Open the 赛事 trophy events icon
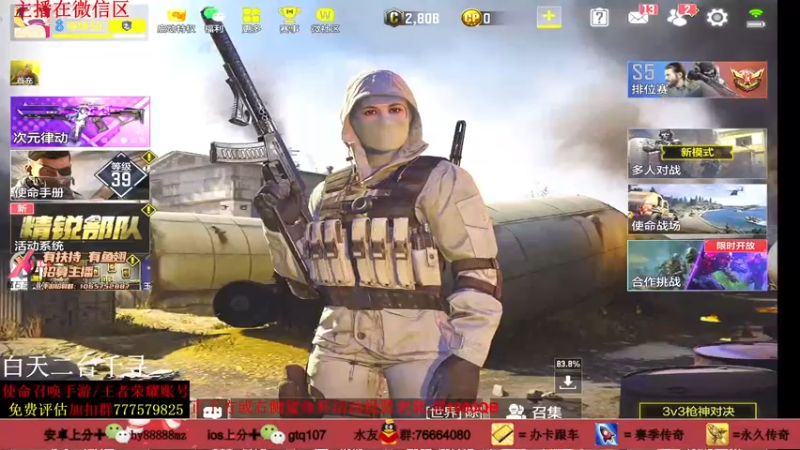The image size is (800, 450). [x=289, y=20]
